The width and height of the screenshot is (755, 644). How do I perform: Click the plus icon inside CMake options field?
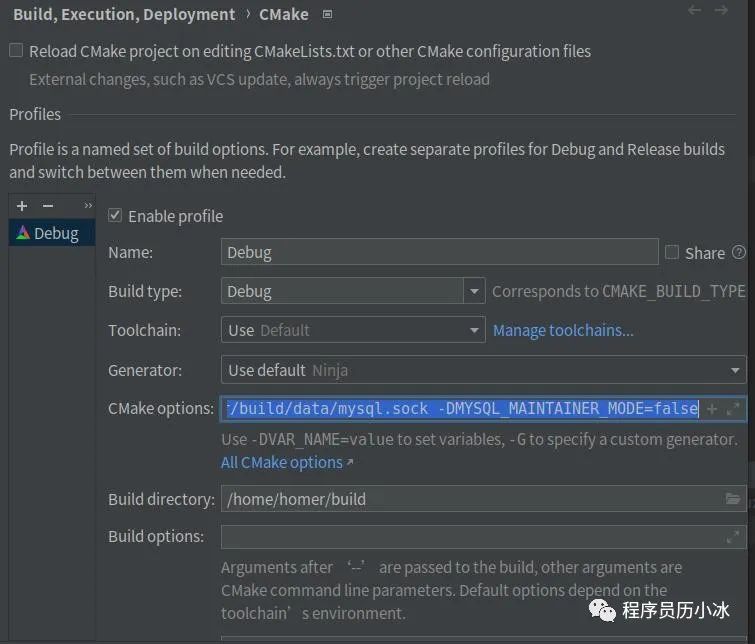(712, 409)
